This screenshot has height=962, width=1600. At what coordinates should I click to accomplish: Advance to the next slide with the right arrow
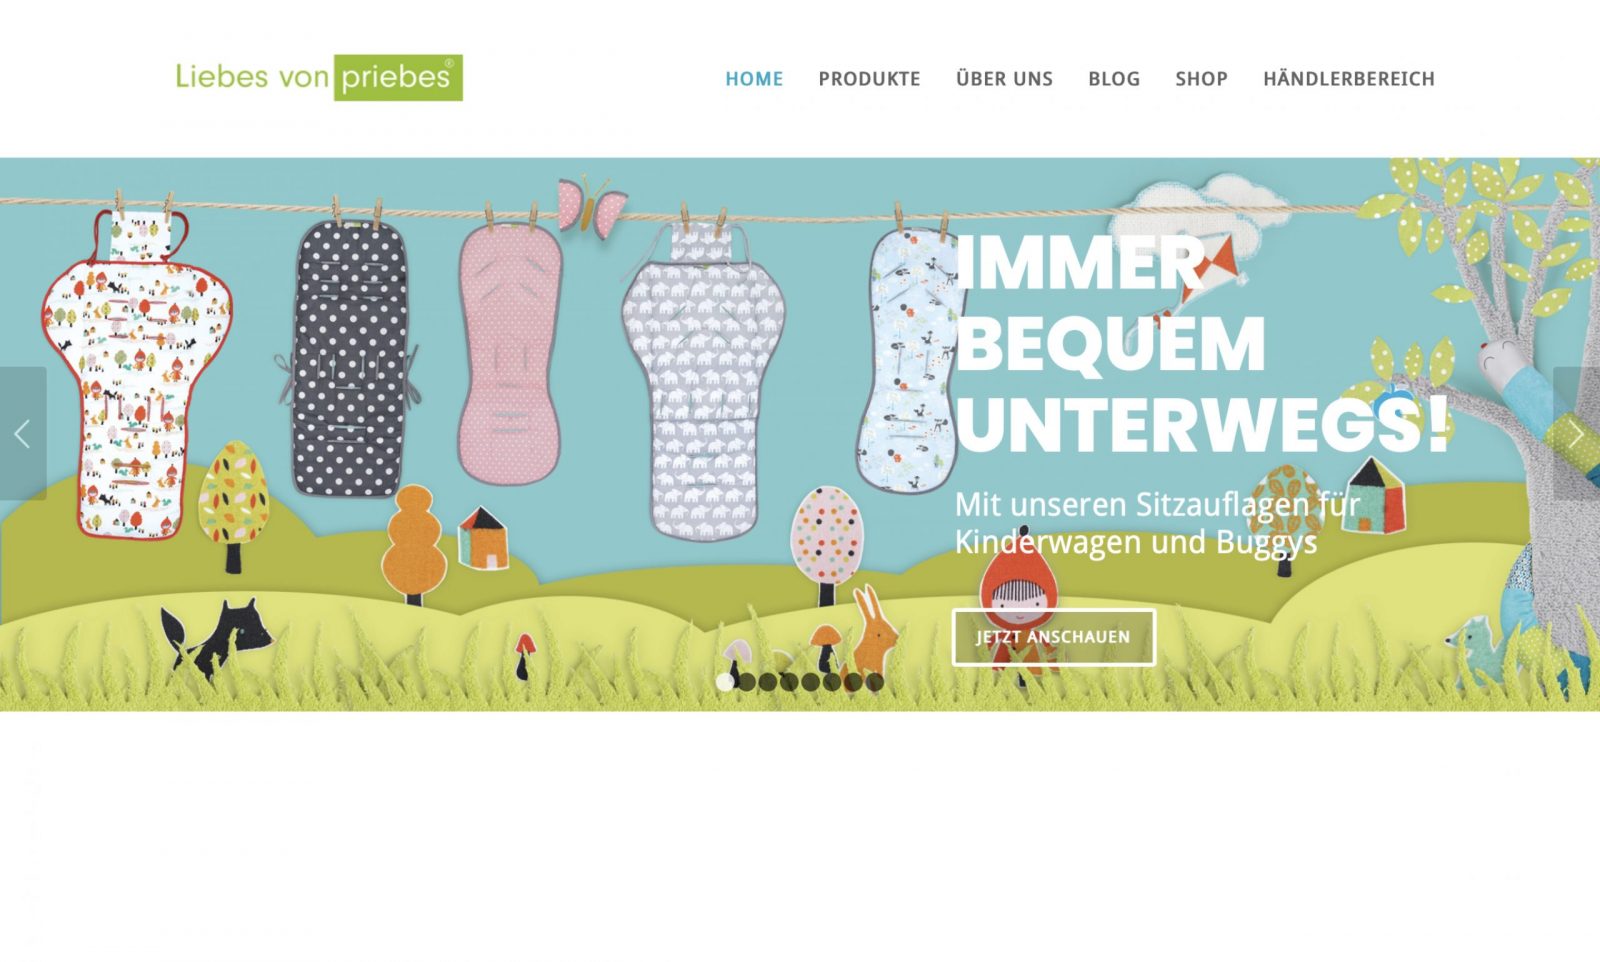(x=1576, y=433)
